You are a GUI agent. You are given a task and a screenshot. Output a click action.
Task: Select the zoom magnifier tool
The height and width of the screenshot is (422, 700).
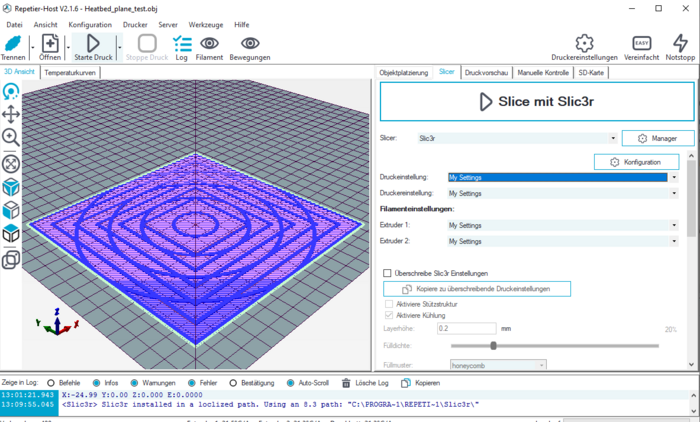coord(11,137)
